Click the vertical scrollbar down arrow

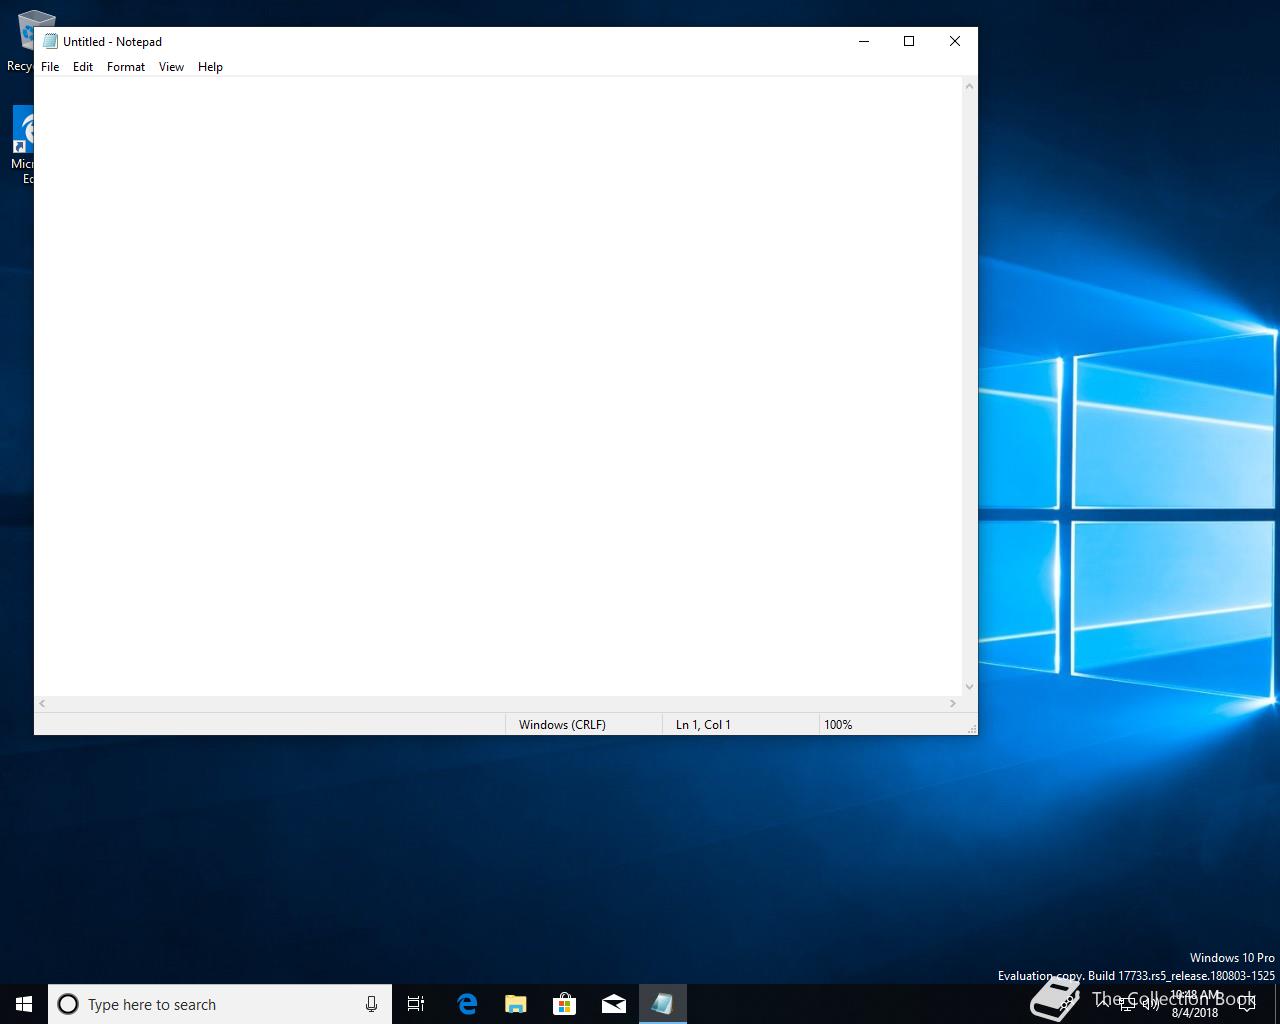(969, 687)
